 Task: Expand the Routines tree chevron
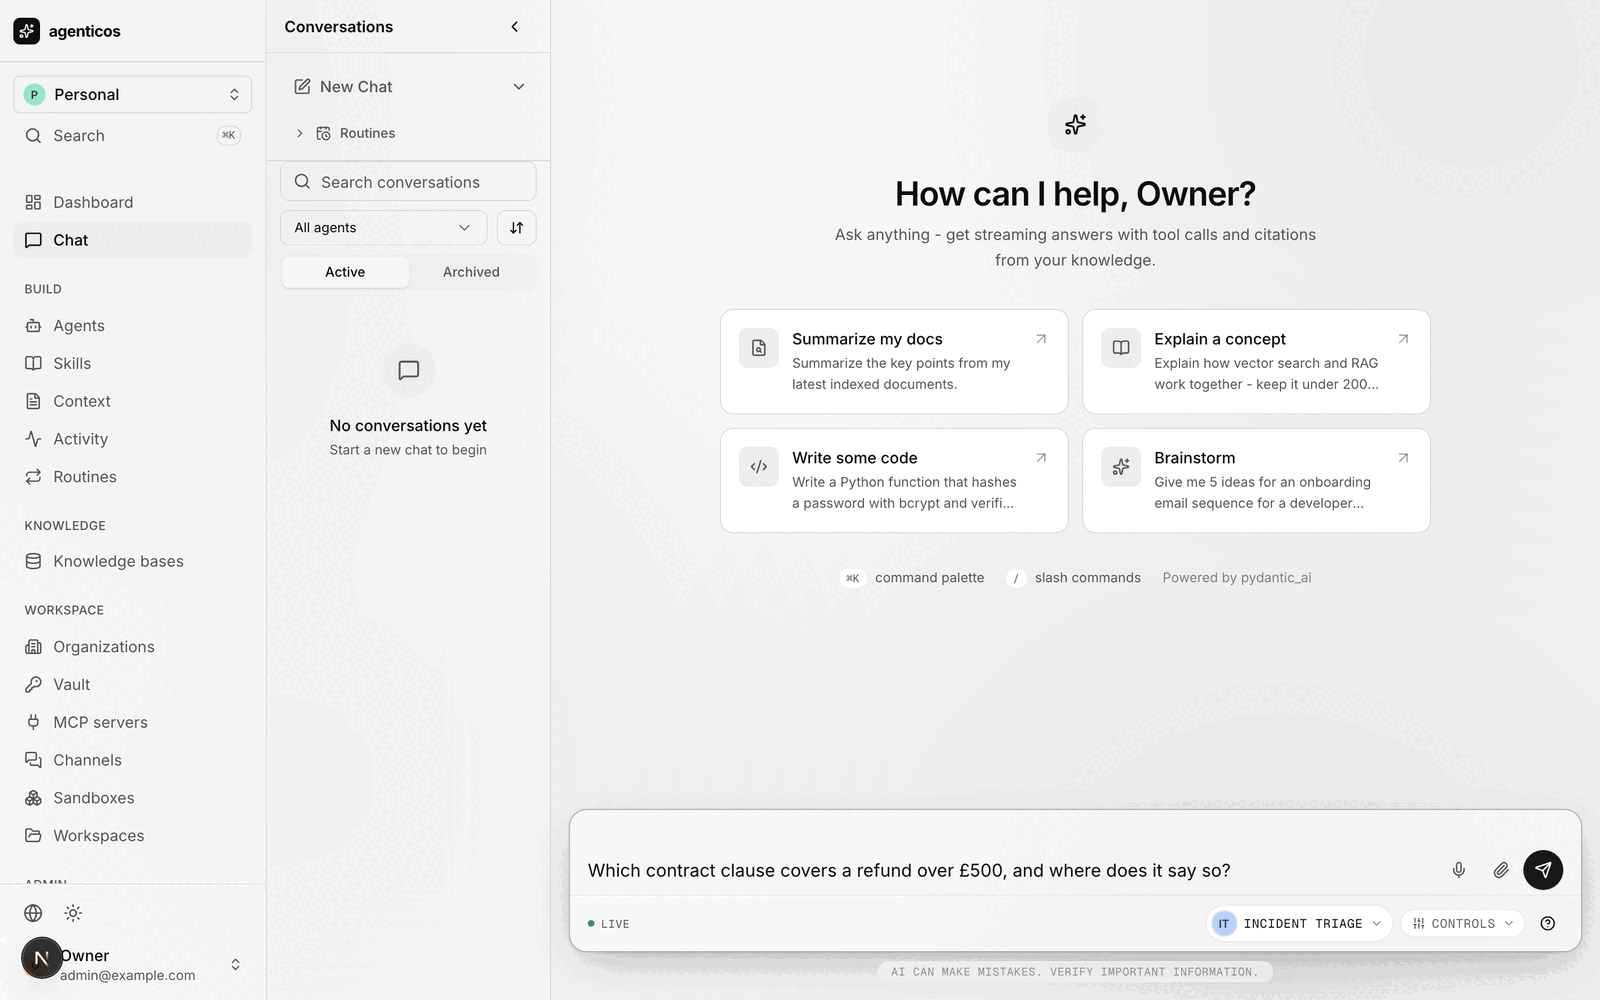[x=299, y=133]
